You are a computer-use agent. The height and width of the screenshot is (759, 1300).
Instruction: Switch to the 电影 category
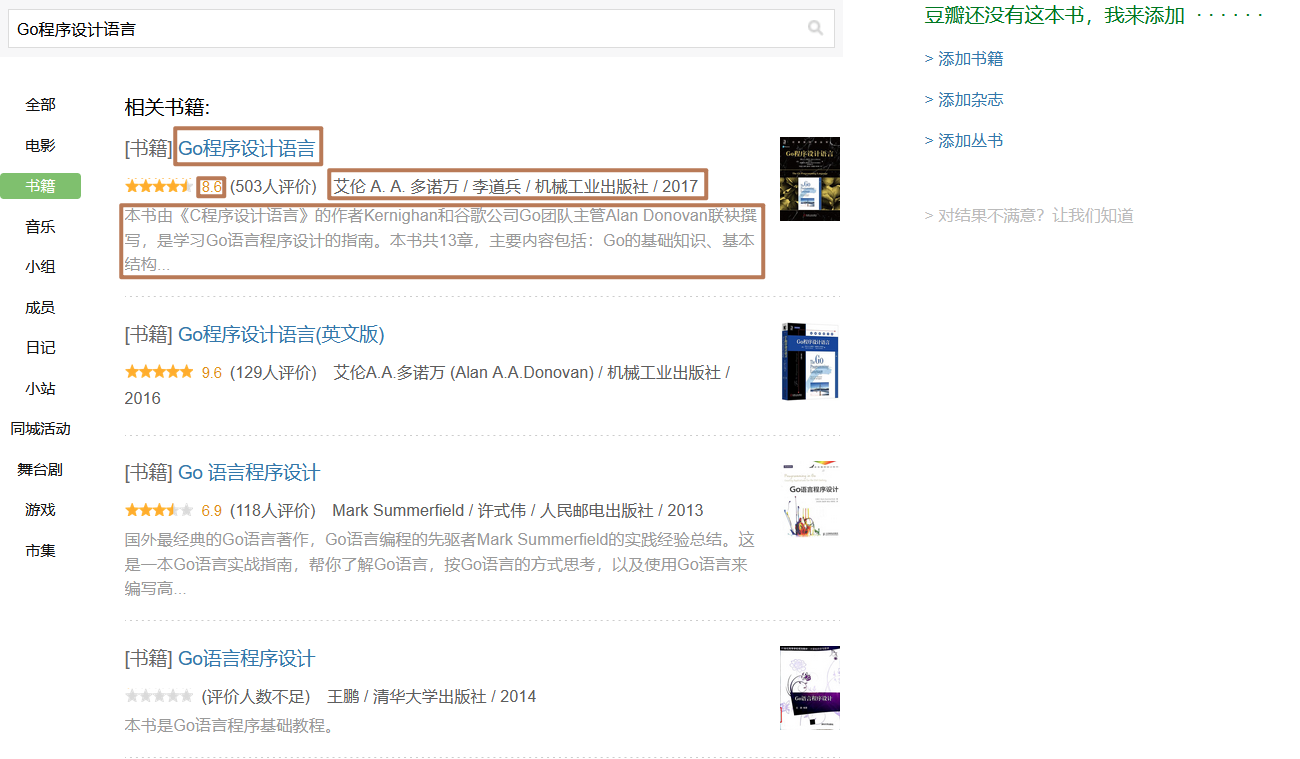[x=41, y=146]
